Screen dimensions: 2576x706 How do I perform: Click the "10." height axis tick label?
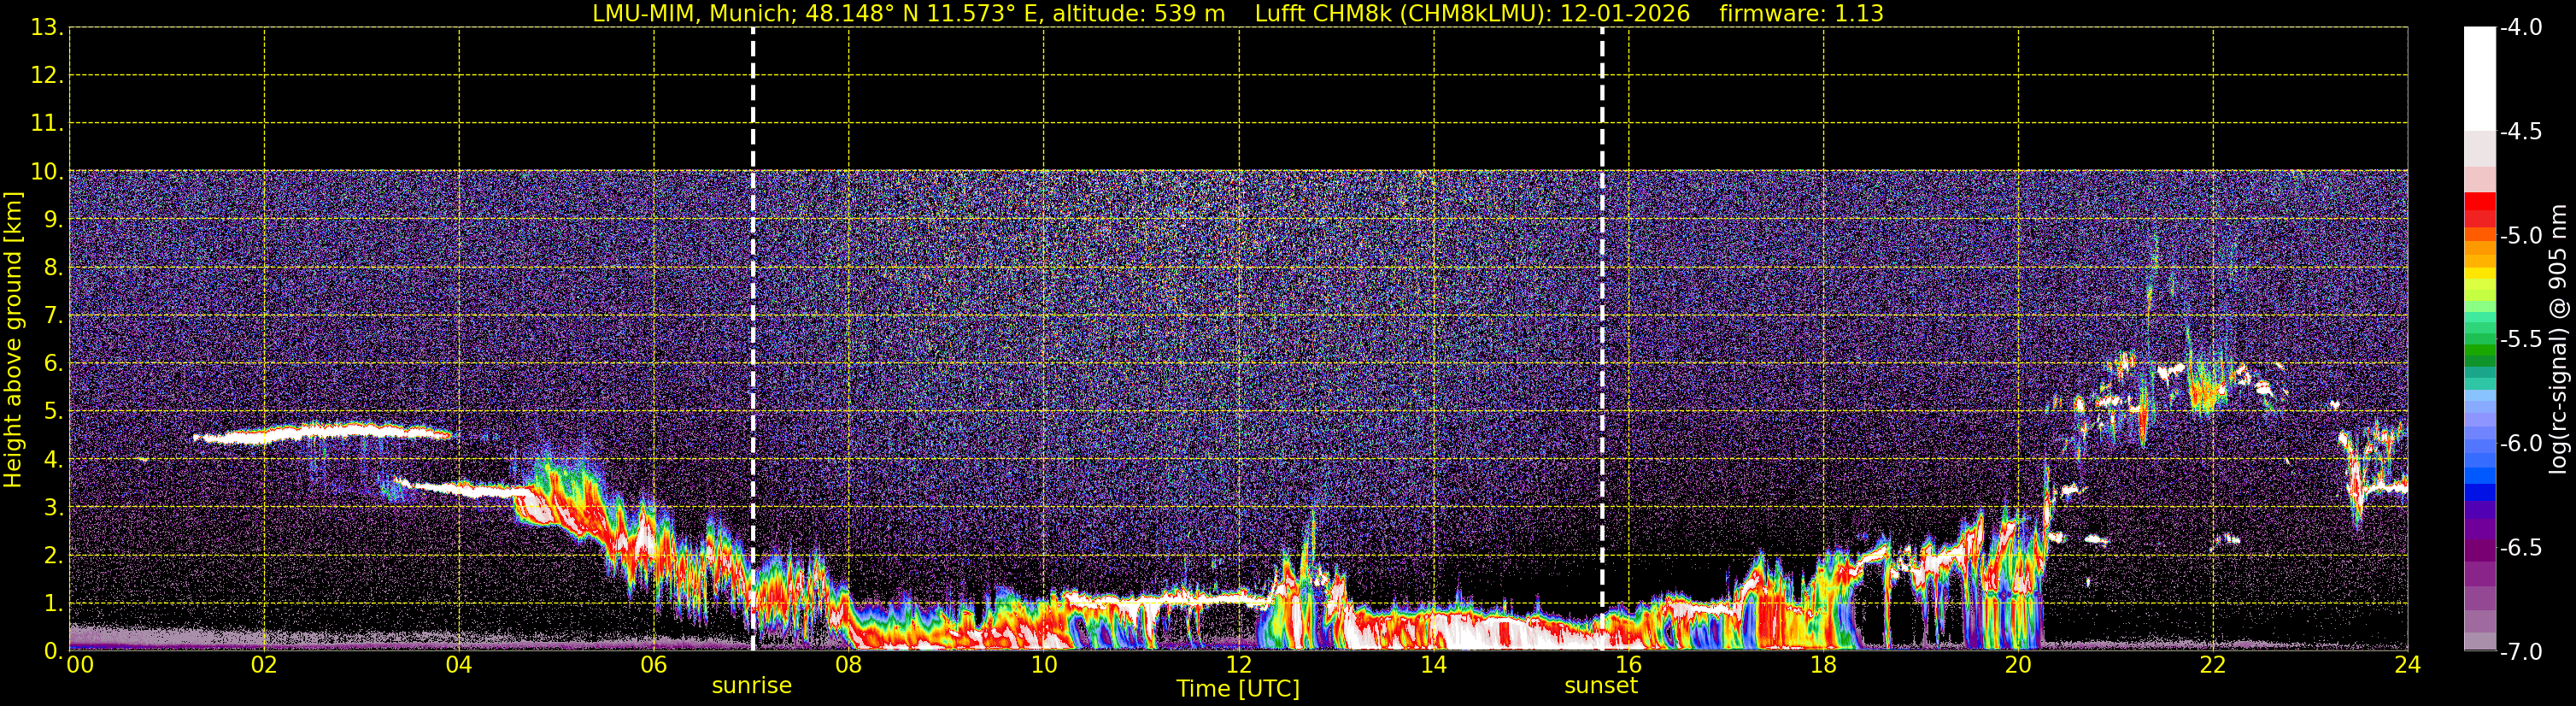tap(47, 172)
